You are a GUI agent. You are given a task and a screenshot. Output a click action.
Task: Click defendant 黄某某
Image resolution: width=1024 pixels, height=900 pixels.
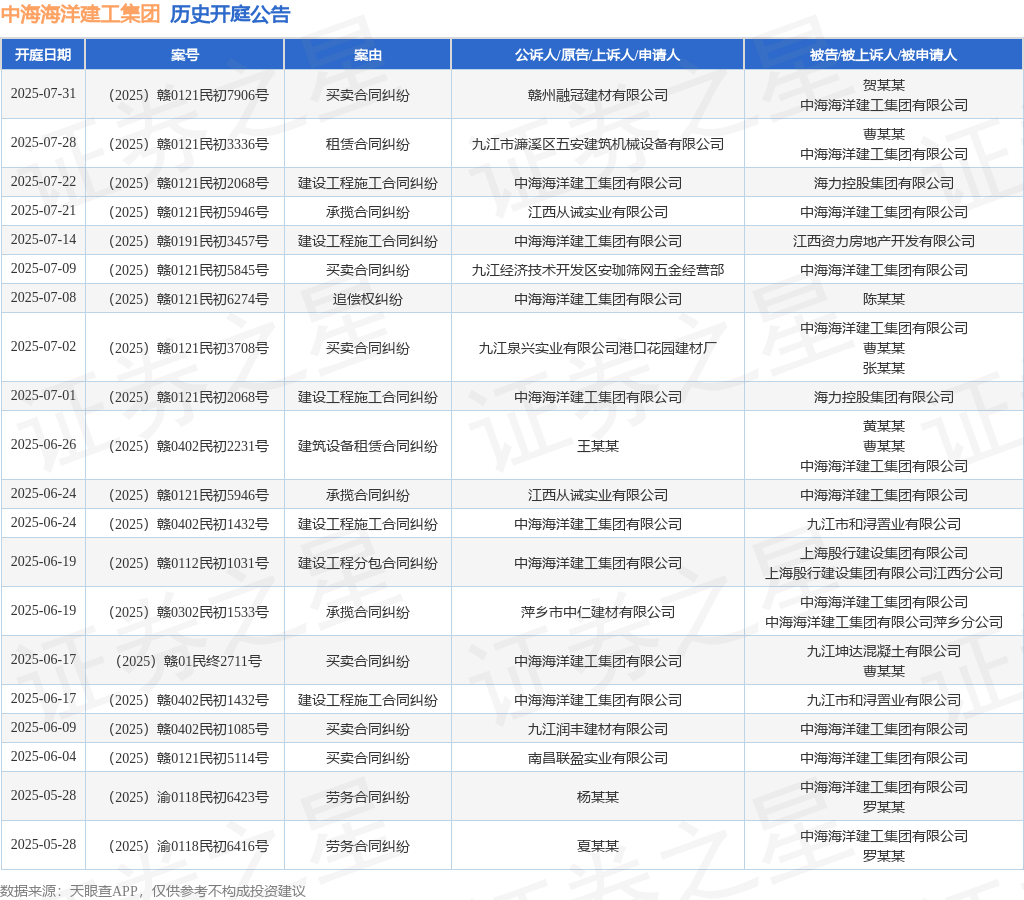click(884, 426)
